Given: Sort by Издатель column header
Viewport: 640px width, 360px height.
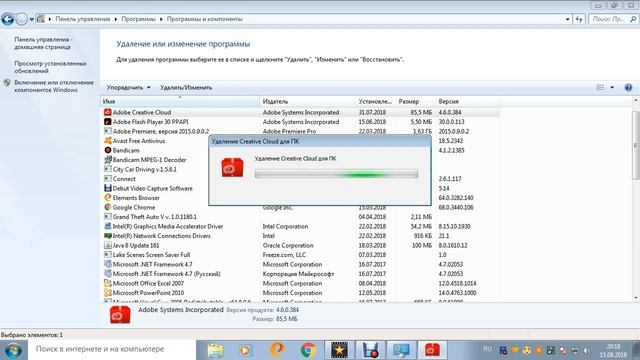Looking at the screenshot, I should click(x=308, y=101).
